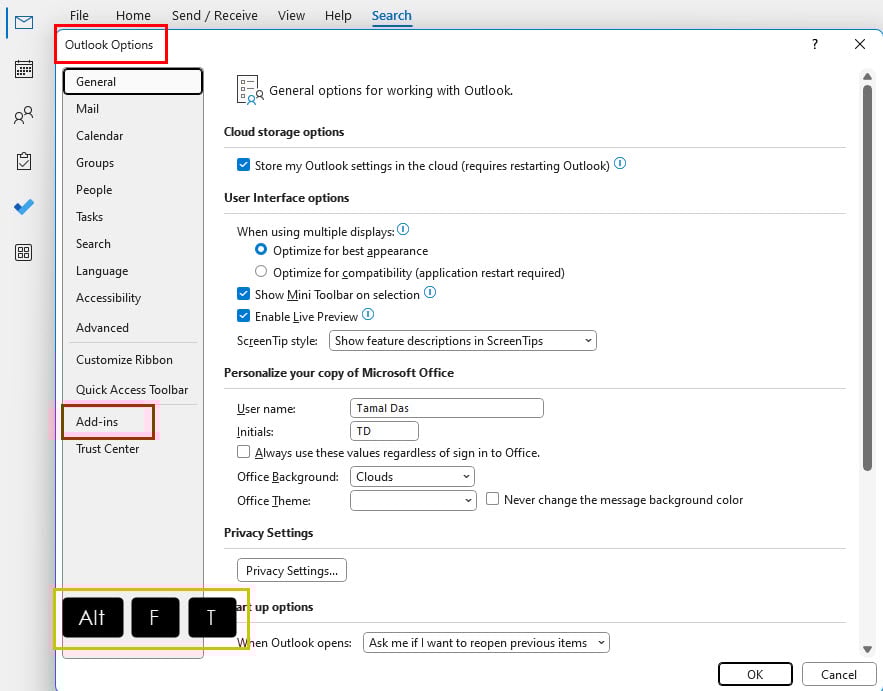This screenshot has width=883, height=691.
Task: Click the scroll down arrow of options pane
Action: tap(867, 649)
